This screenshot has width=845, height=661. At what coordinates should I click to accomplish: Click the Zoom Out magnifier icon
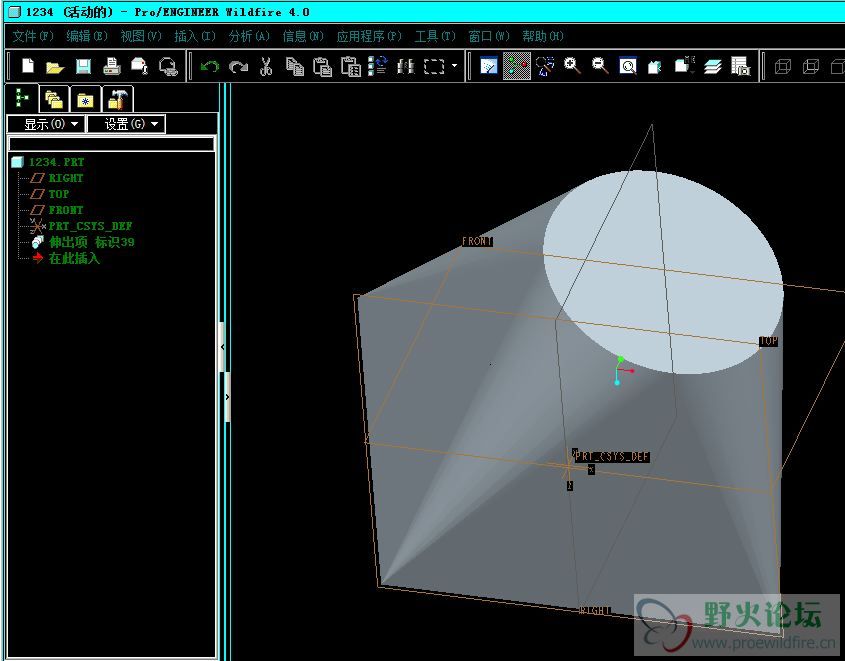(601, 66)
